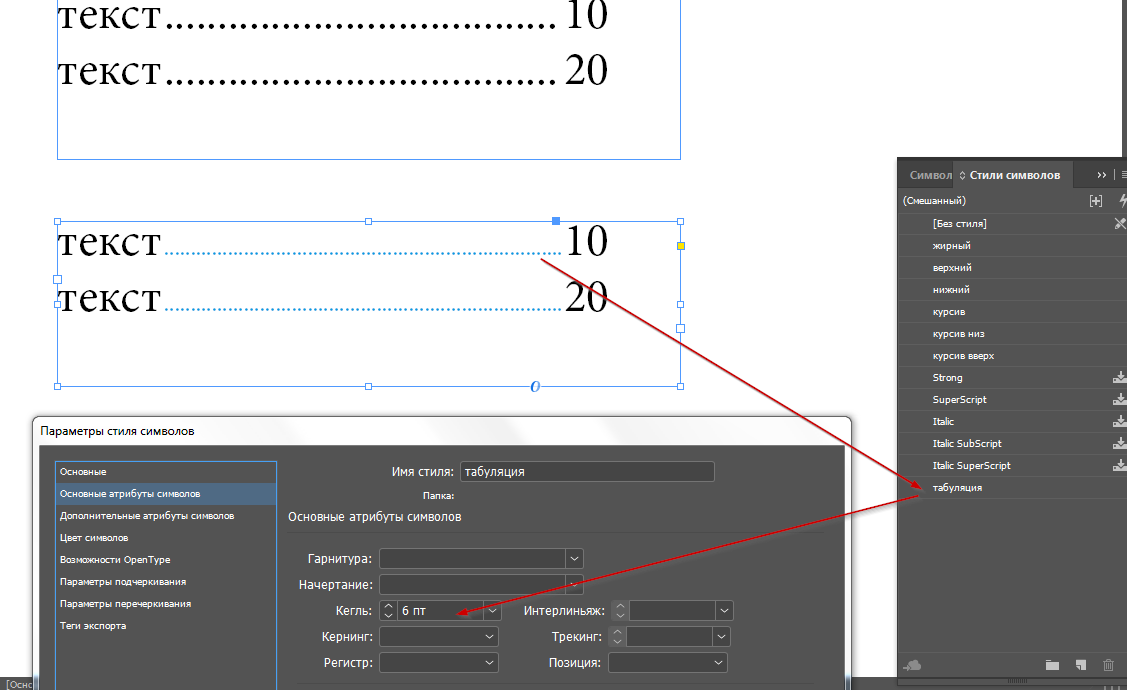
Task: Click the import icon on the SuperScript row
Action: point(1120,400)
